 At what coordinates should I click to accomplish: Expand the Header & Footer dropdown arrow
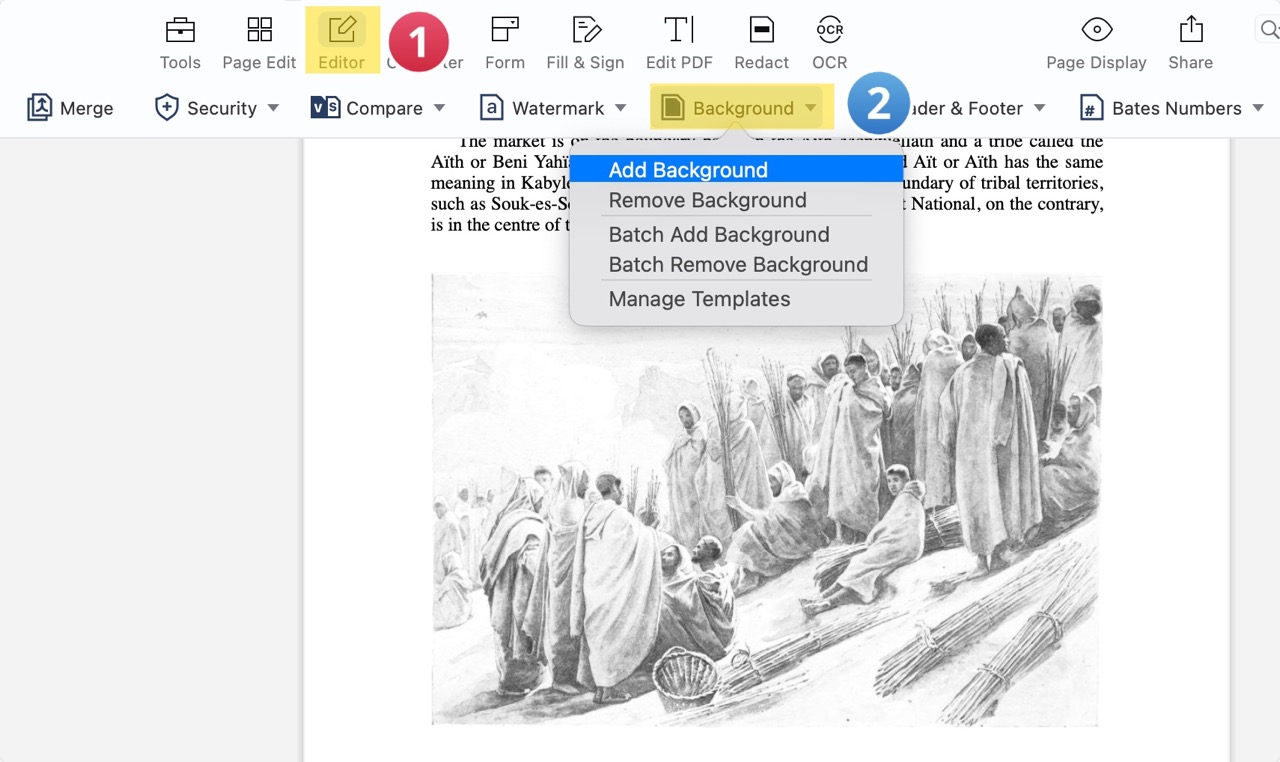(1039, 108)
